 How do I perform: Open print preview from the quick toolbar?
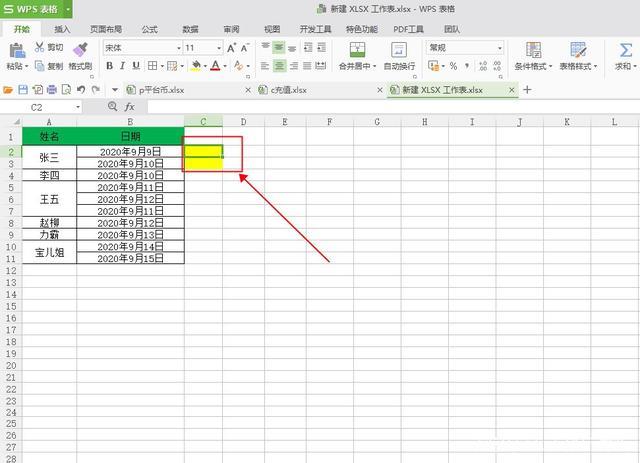(66, 90)
